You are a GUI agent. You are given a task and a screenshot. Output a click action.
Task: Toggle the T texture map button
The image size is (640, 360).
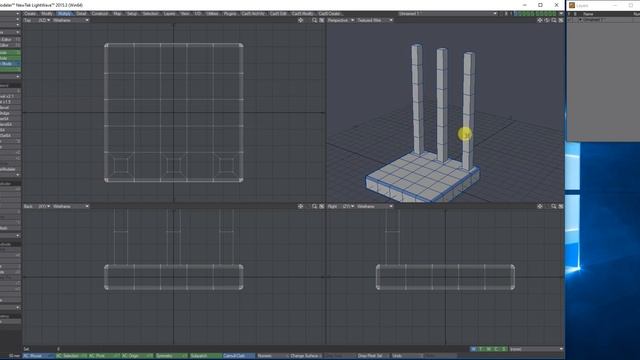481,349
